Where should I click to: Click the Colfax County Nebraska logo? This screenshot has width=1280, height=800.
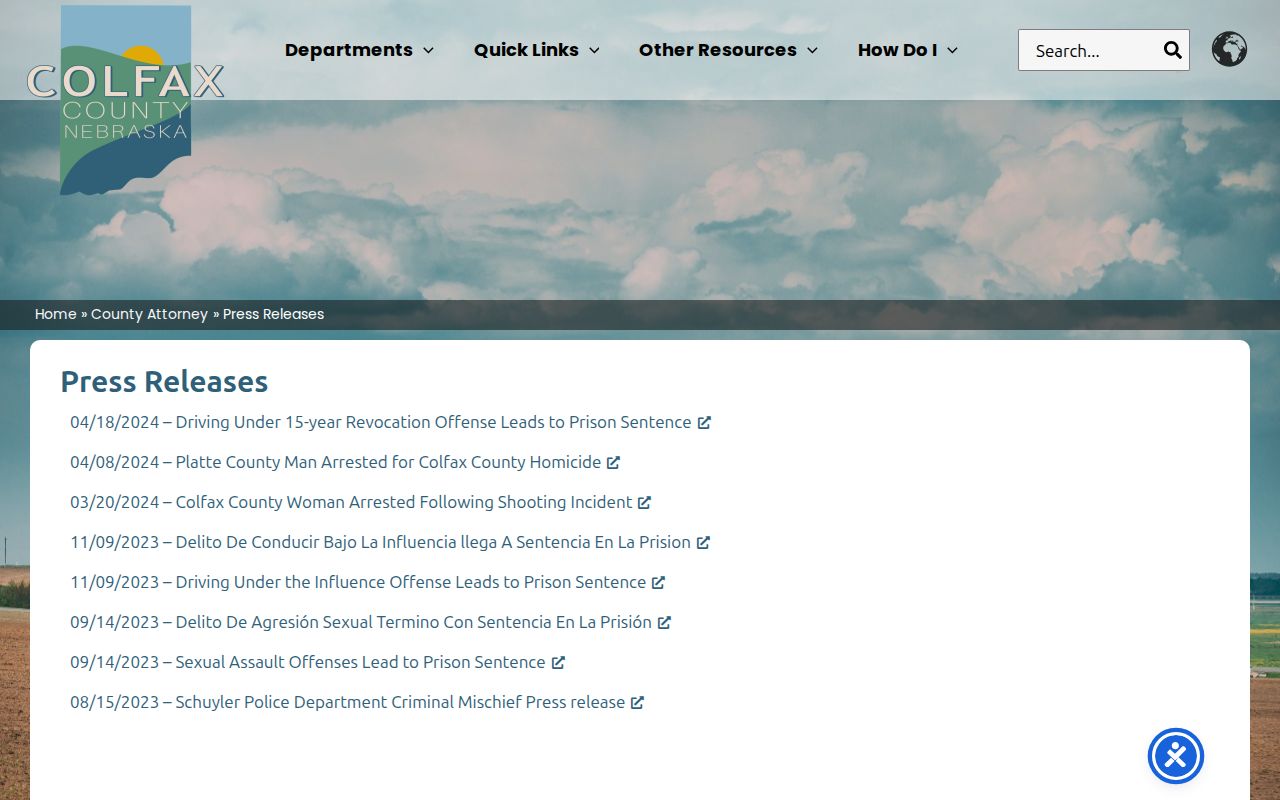(125, 100)
